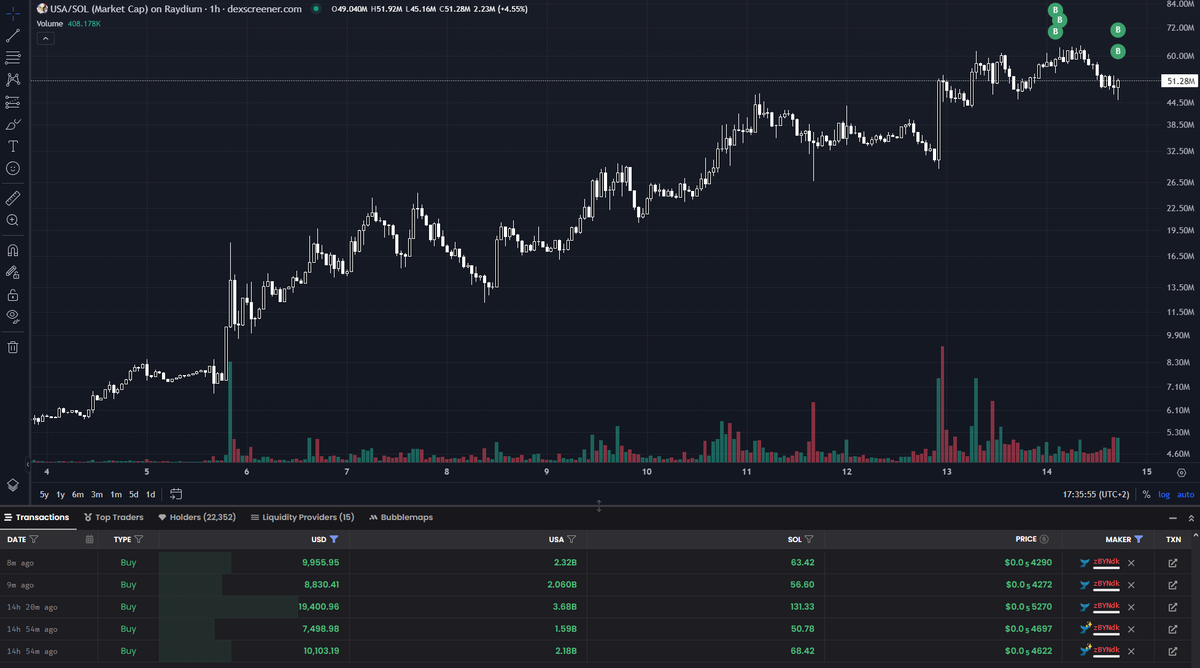Screen dimensions: 1200x668
Task: Open chart settings gear on time axis
Action: point(1182,472)
